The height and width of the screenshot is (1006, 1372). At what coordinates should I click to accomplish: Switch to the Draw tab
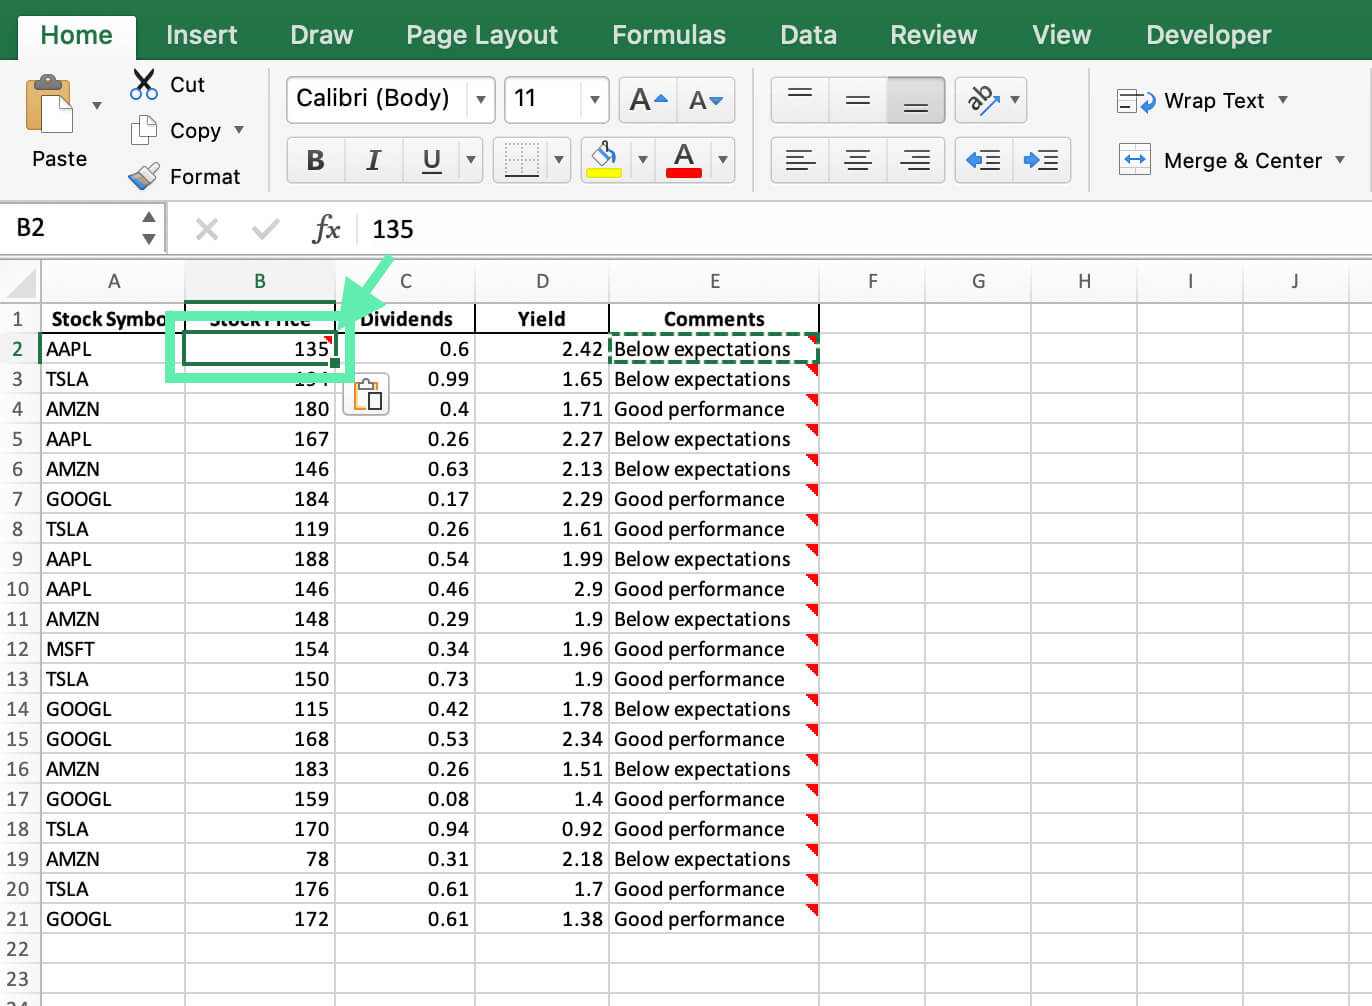coord(321,35)
